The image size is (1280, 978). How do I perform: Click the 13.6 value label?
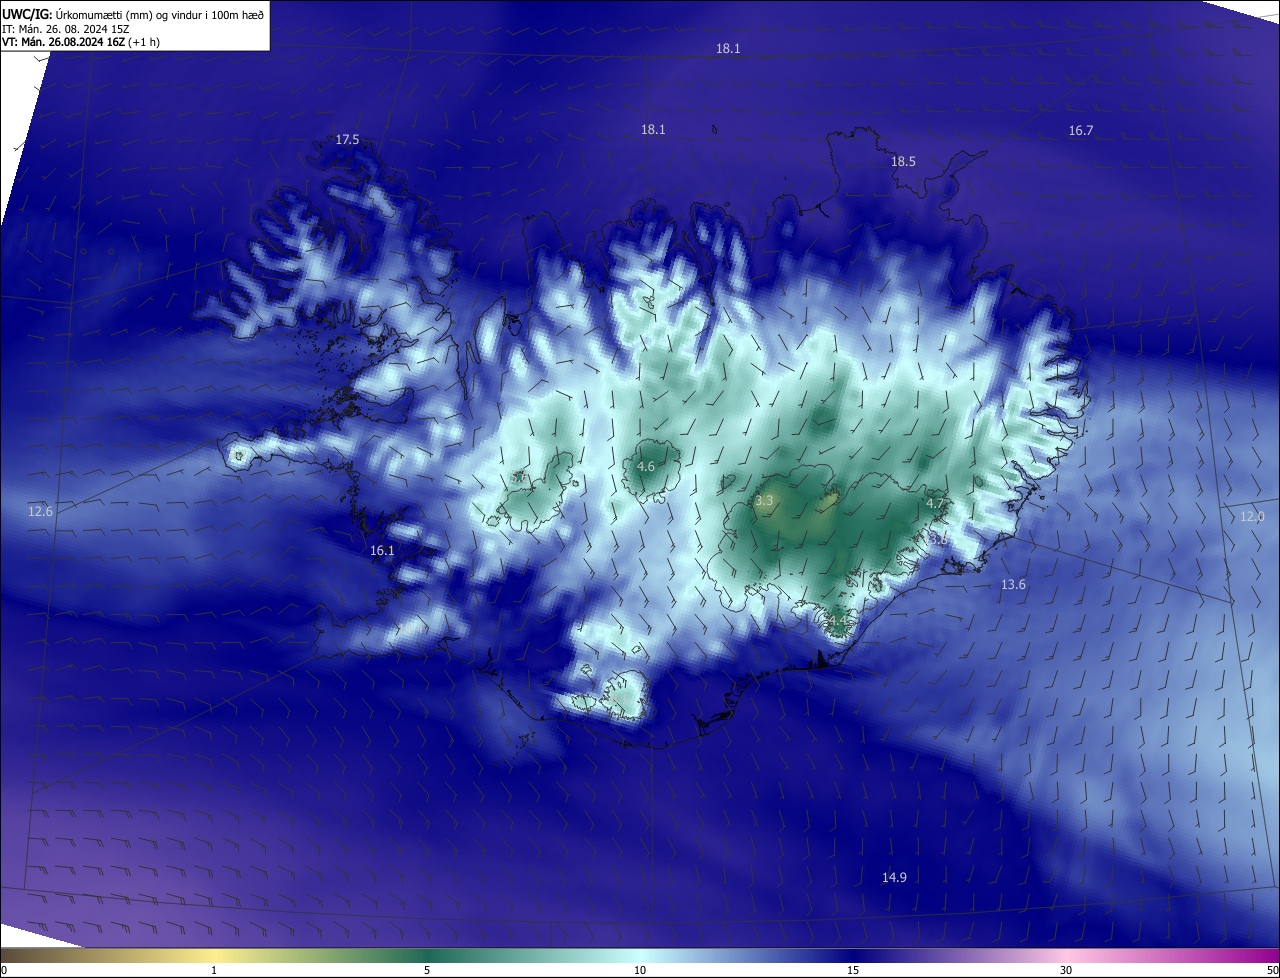(x=1013, y=584)
